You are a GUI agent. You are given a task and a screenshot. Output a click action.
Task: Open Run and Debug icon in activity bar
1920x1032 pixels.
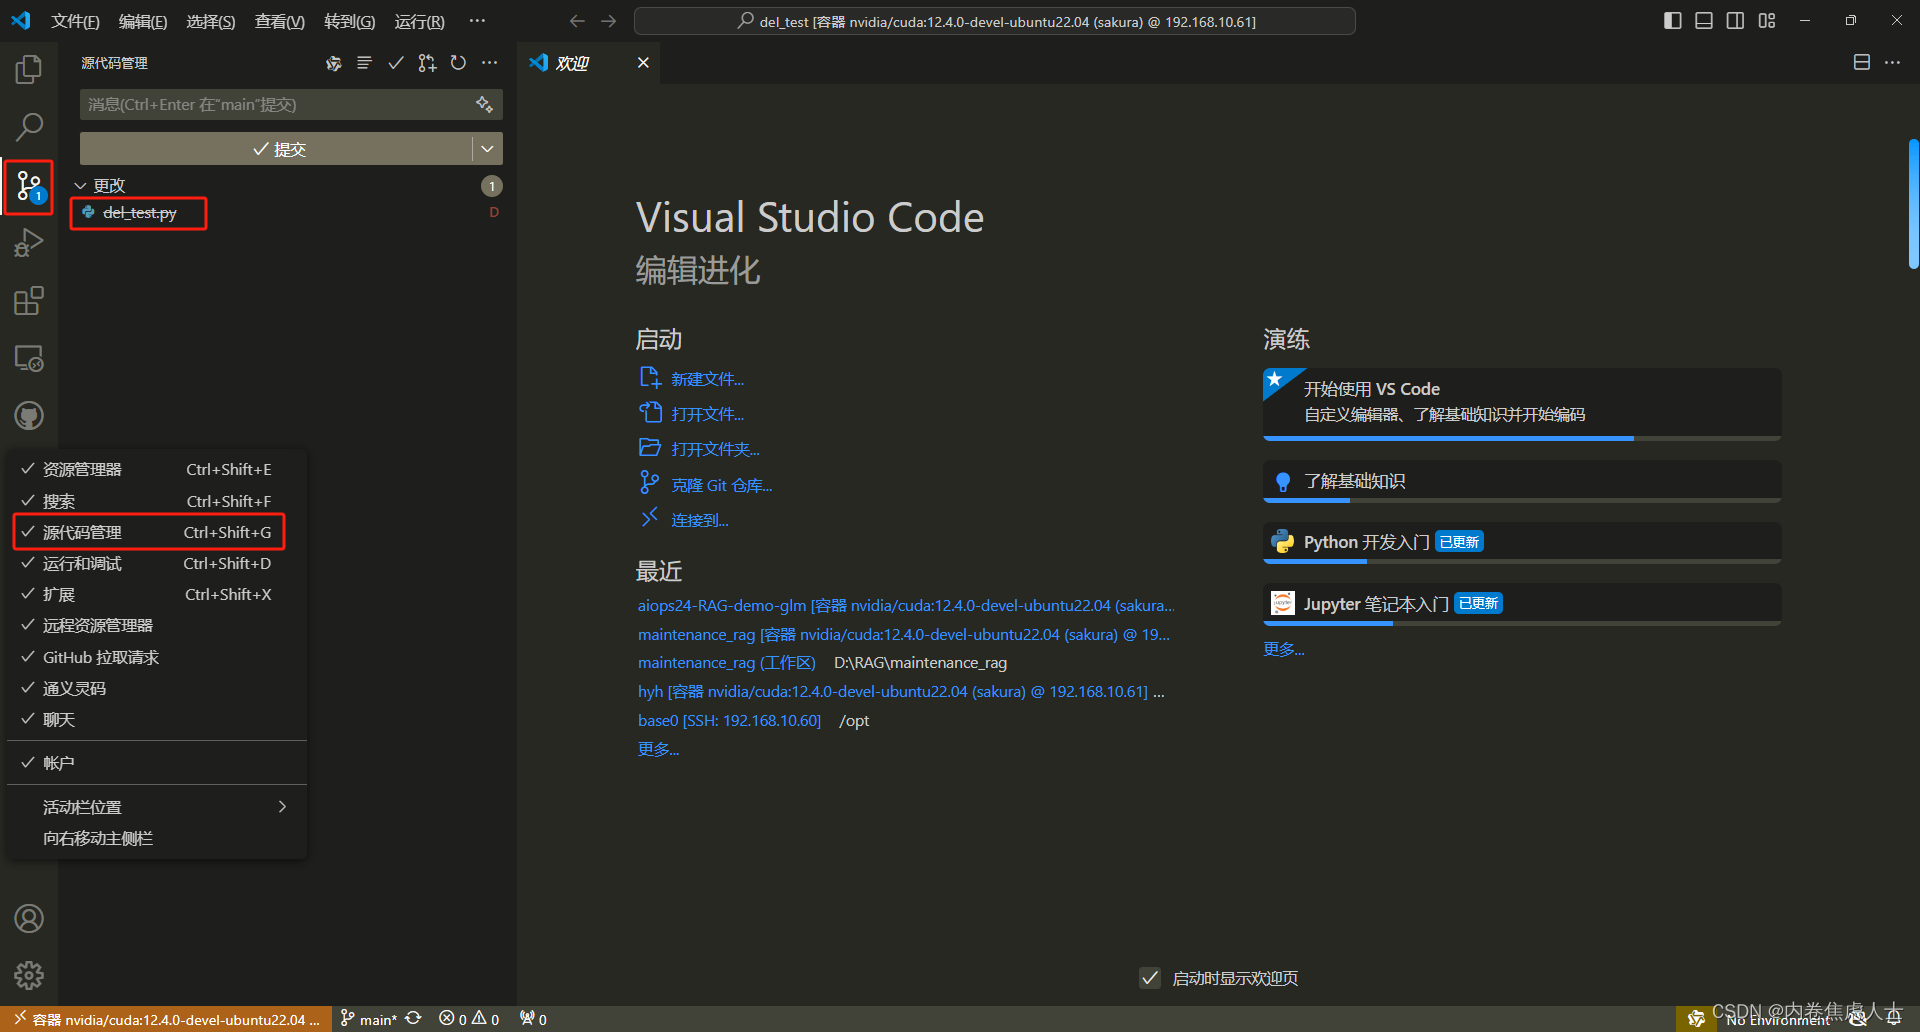point(29,243)
